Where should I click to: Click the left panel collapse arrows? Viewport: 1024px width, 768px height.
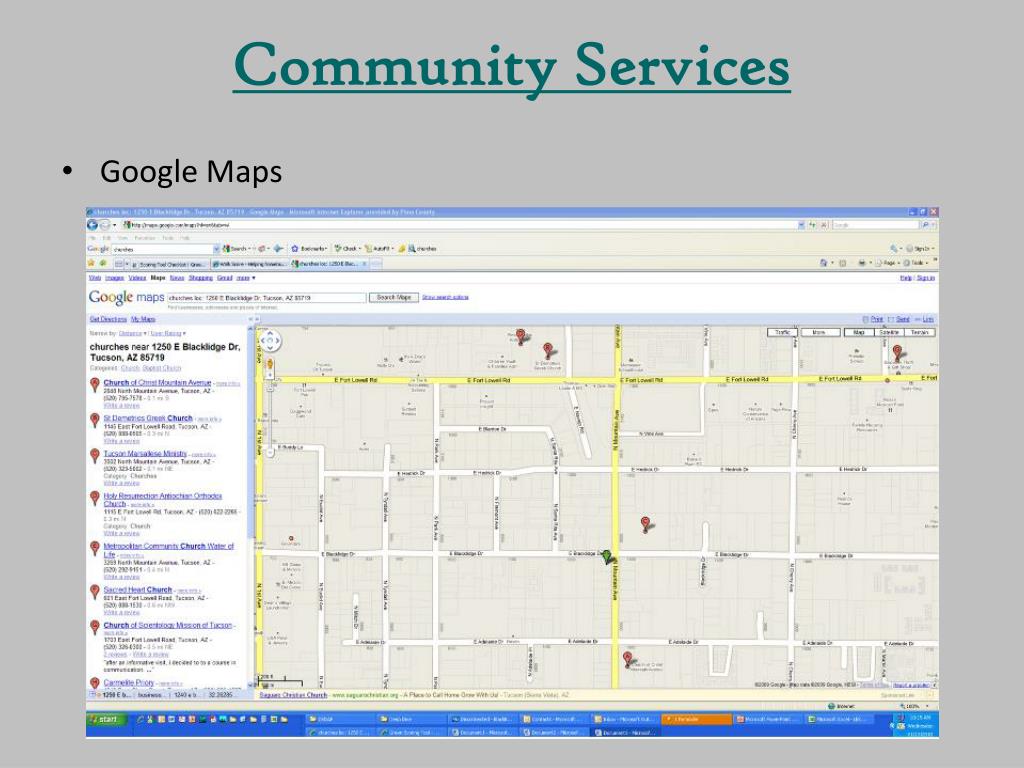click(x=251, y=319)
